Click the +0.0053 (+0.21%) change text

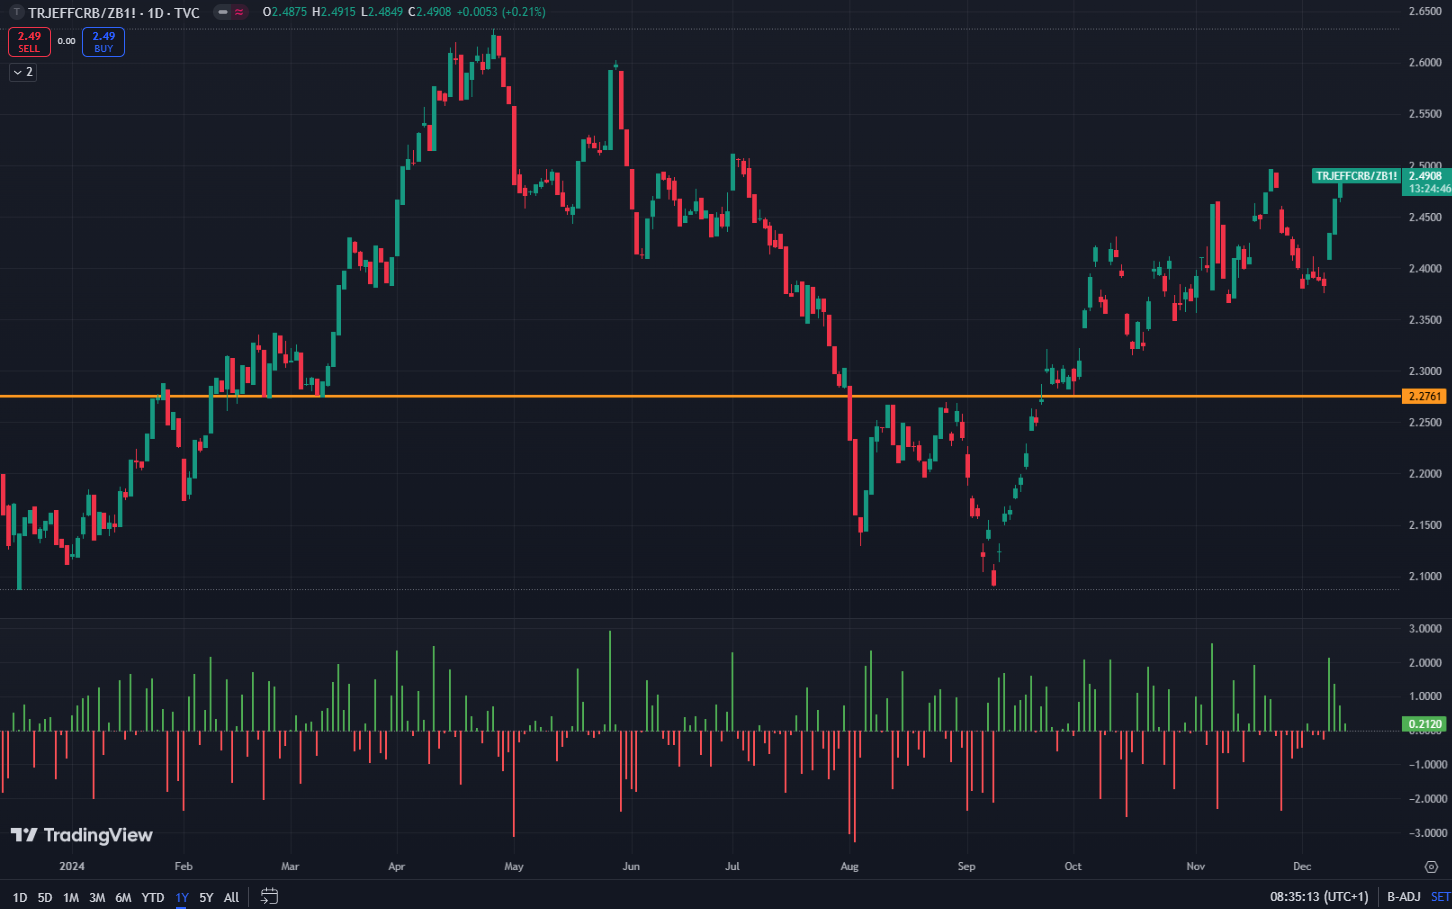coord(501,12)
